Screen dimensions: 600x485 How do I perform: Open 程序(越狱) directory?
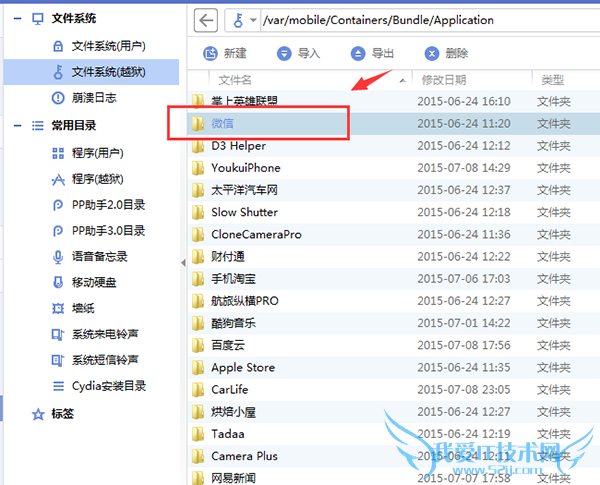point(91,179)
